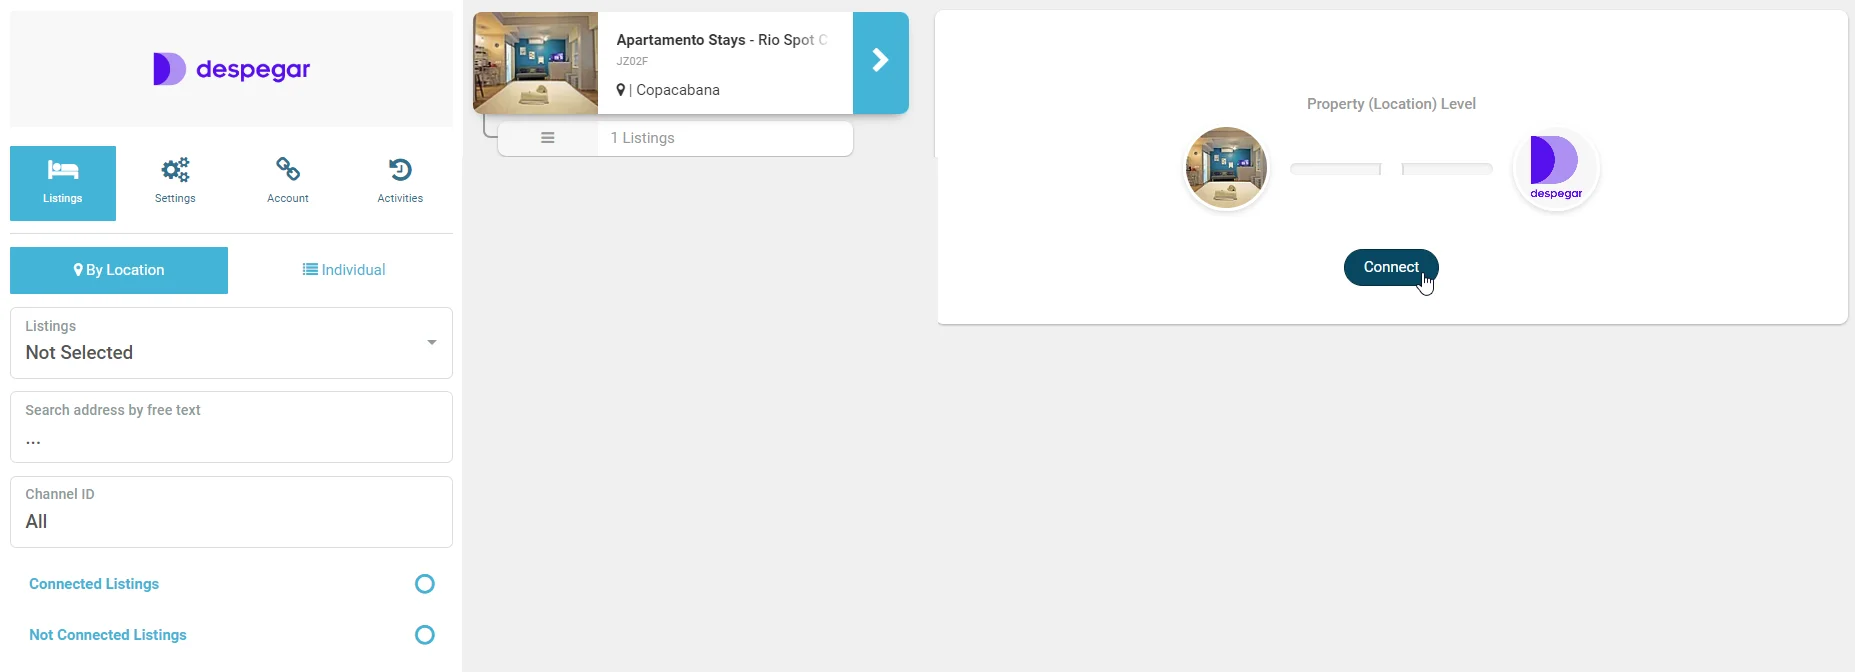Click the Apartamento Stays - Rio Spot title
Image resolution: width=1855 pixels, height=672 pixels.
722,40
